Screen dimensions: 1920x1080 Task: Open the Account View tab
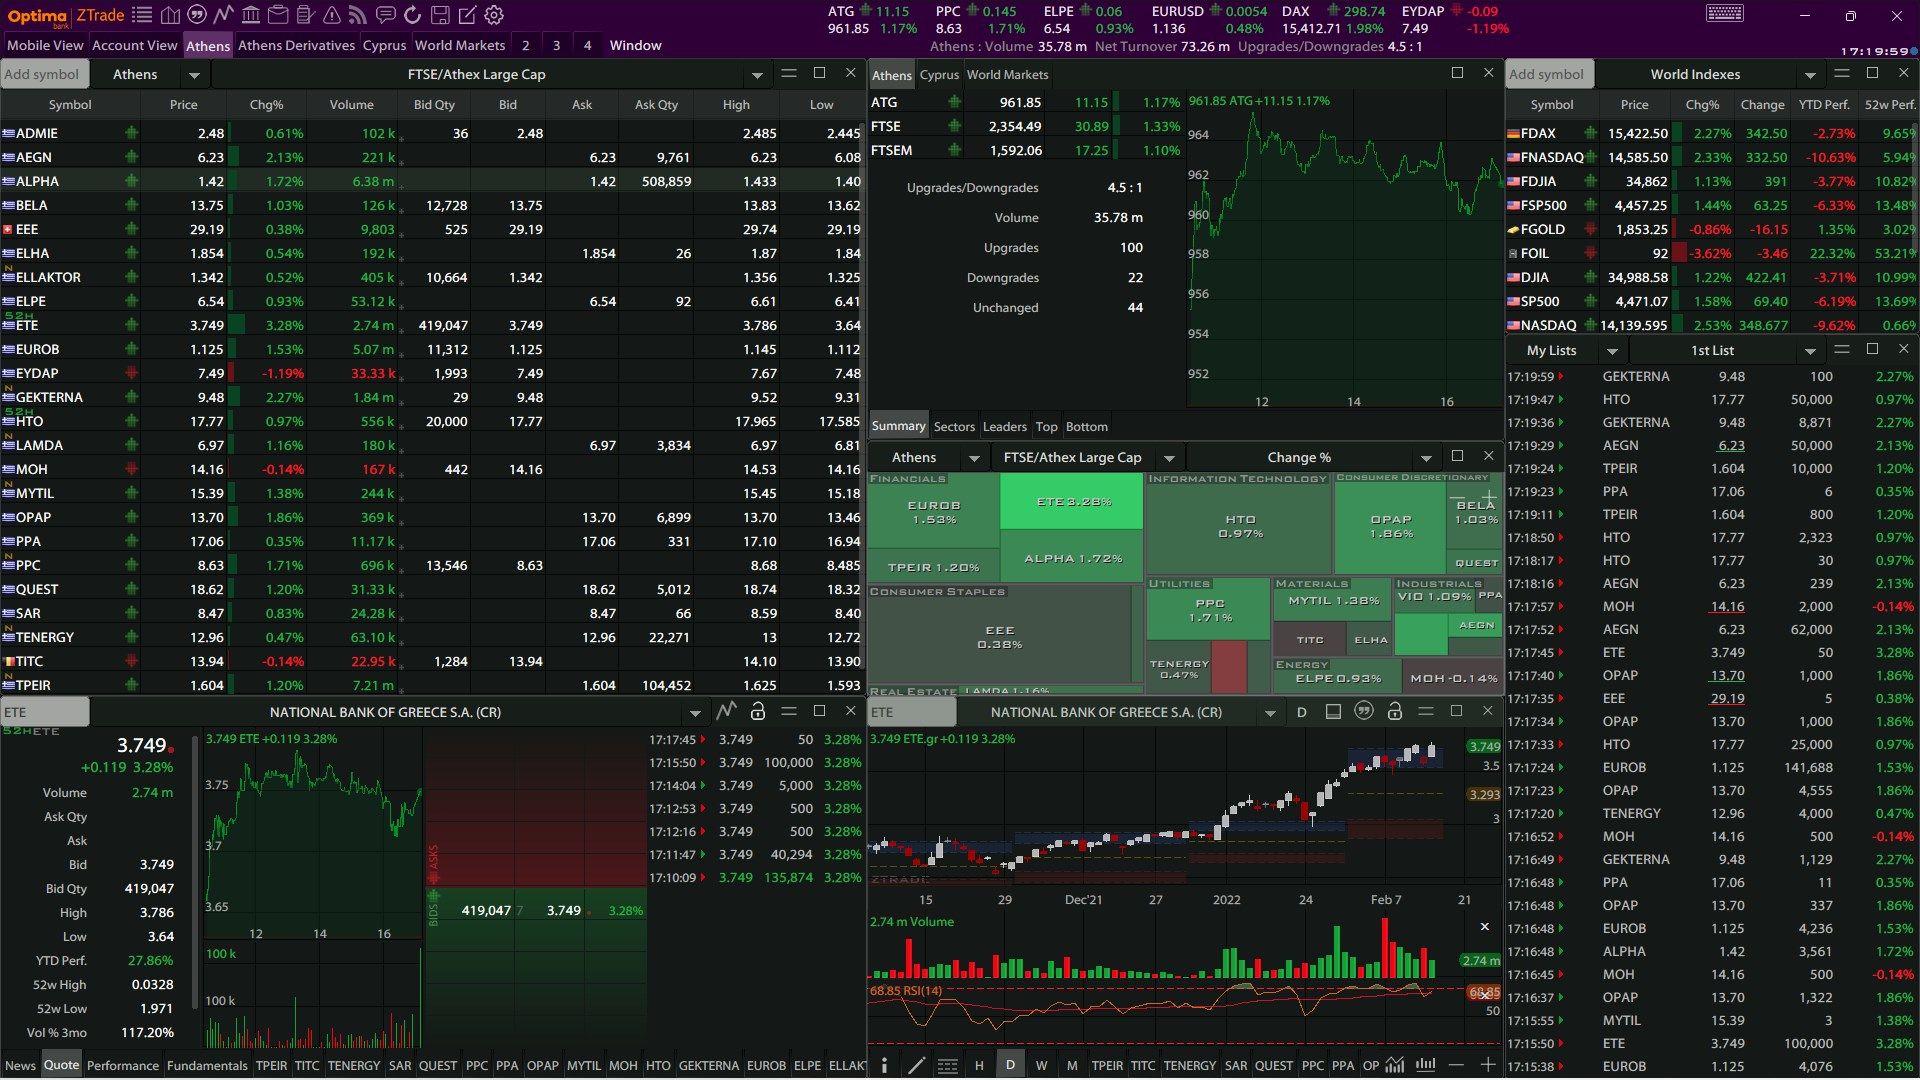click(134, 45)
